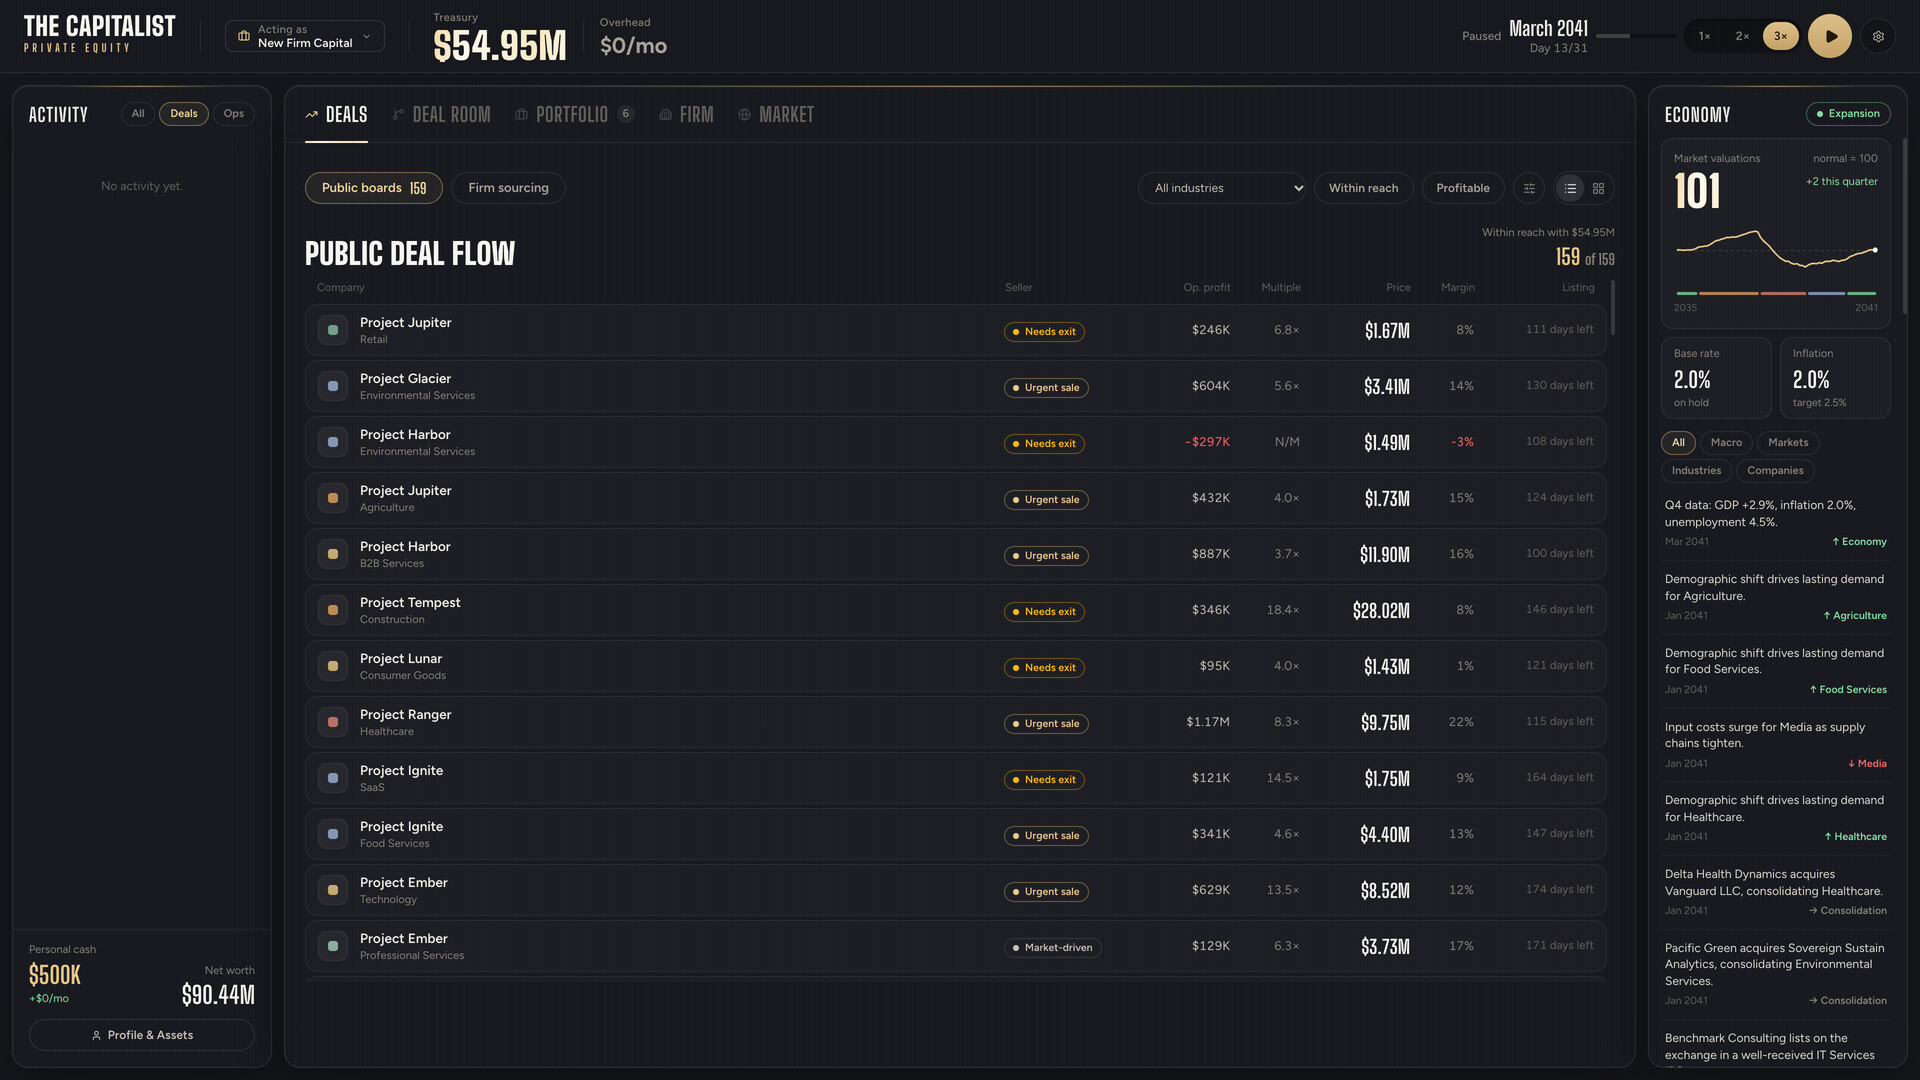The image size is (1920, 1080).
Task: Switch to list view layout
Action: pyautogui.click(x=1570, y=188)
